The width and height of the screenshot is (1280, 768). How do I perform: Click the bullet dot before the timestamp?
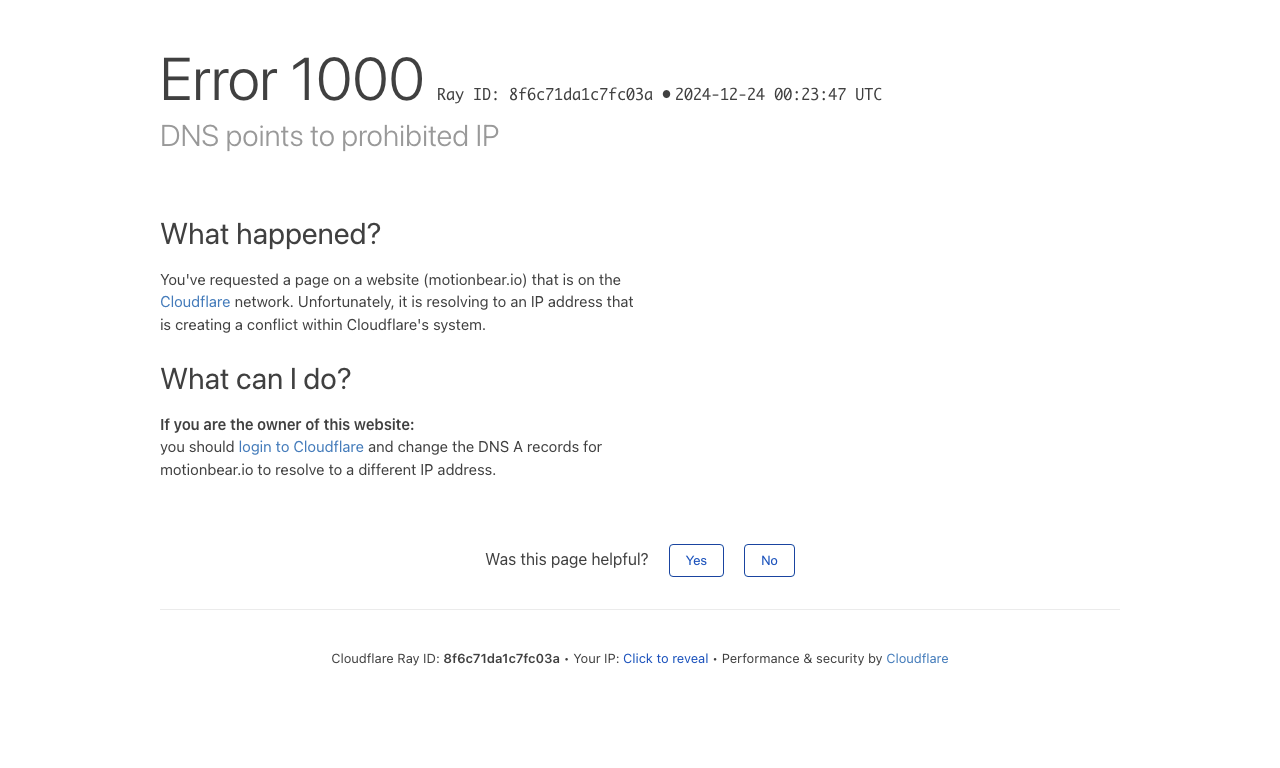(x=666, y=94)
